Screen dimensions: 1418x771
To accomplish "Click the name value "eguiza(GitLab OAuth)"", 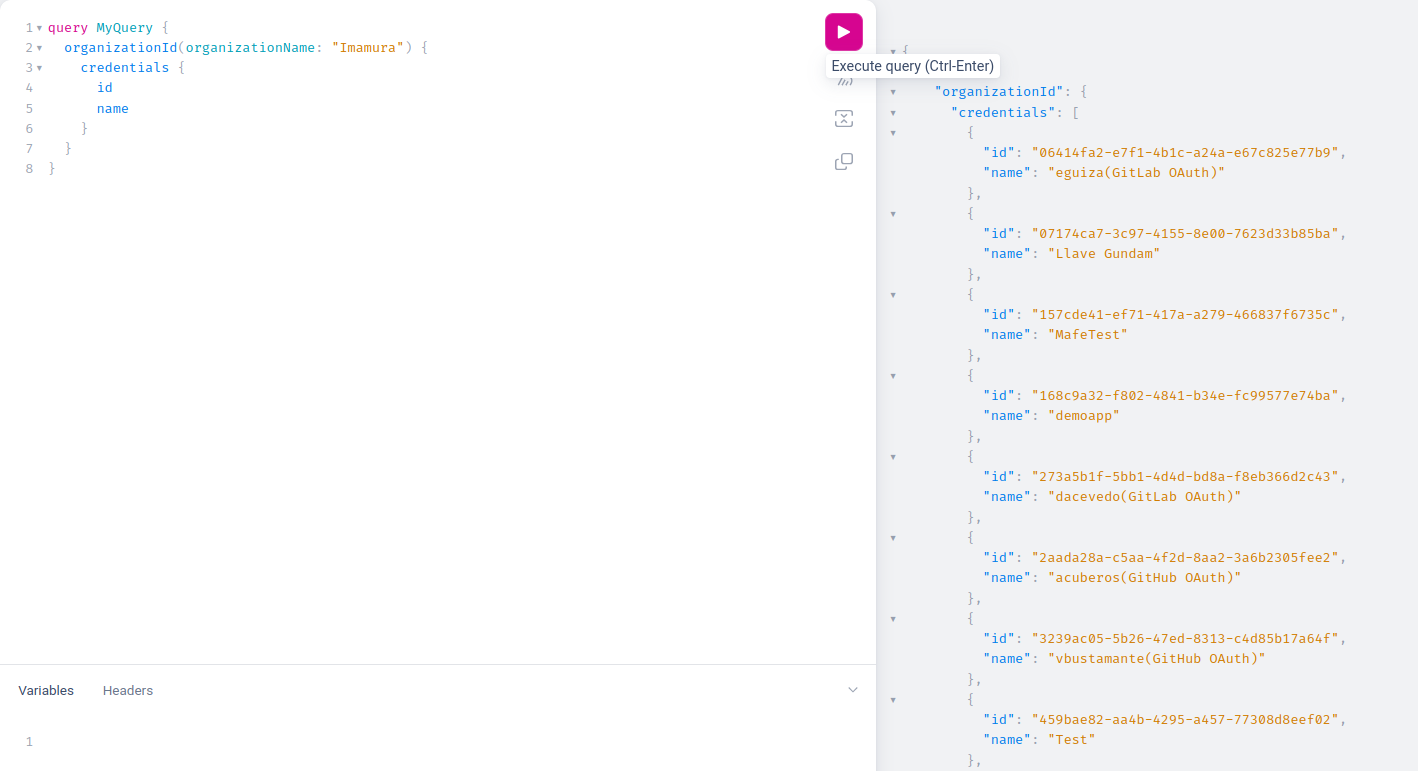I will point(1136,172).
